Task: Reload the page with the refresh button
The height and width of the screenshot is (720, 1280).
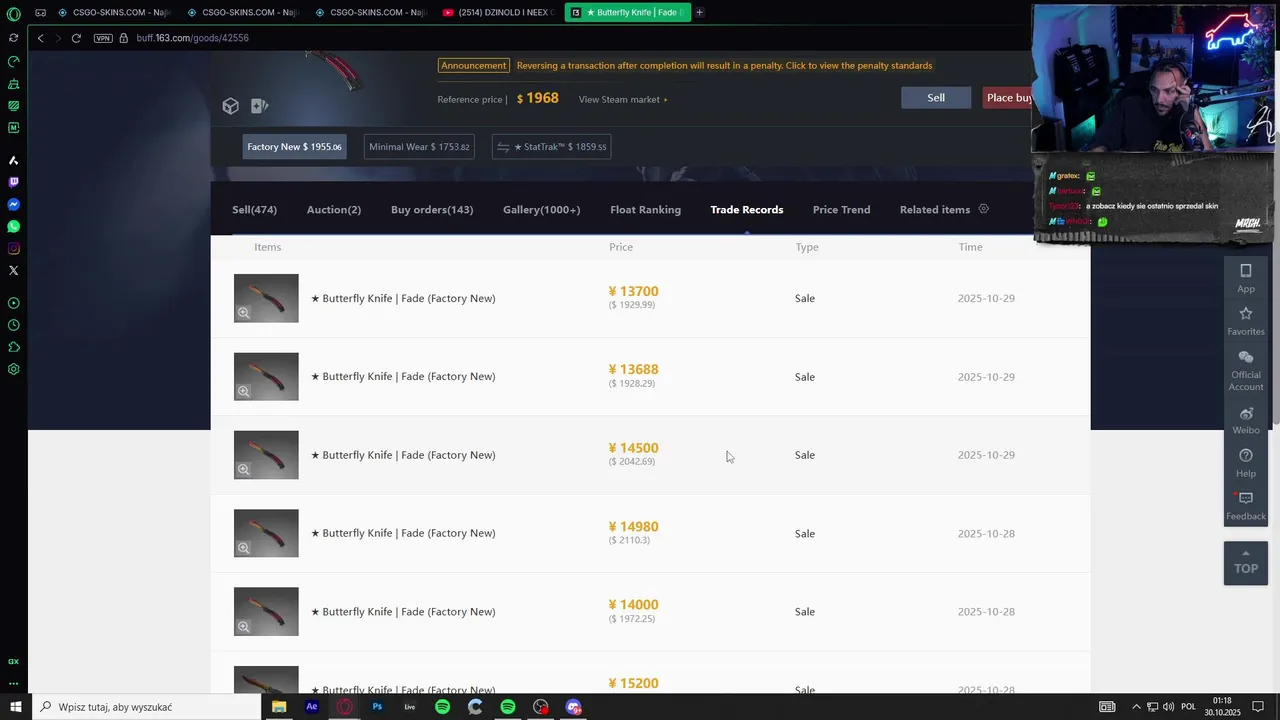Action: pos(76,38)
